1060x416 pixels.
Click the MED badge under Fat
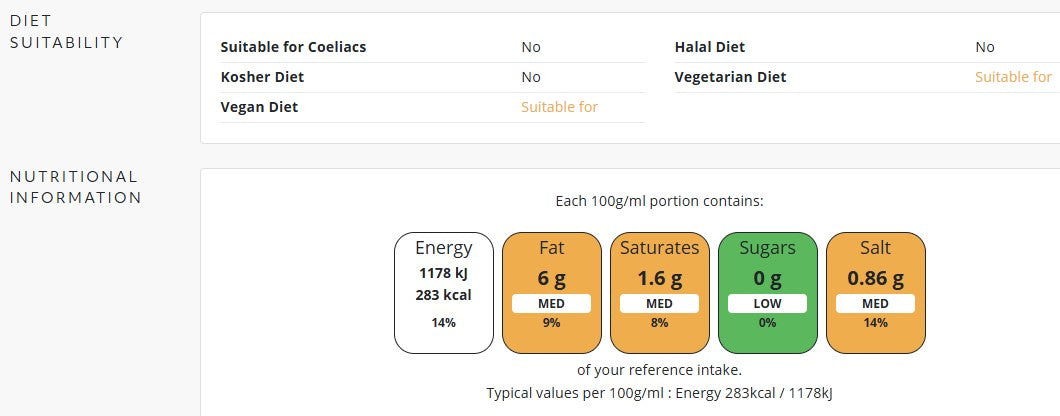pyautogui.click(x=552, y=304)
